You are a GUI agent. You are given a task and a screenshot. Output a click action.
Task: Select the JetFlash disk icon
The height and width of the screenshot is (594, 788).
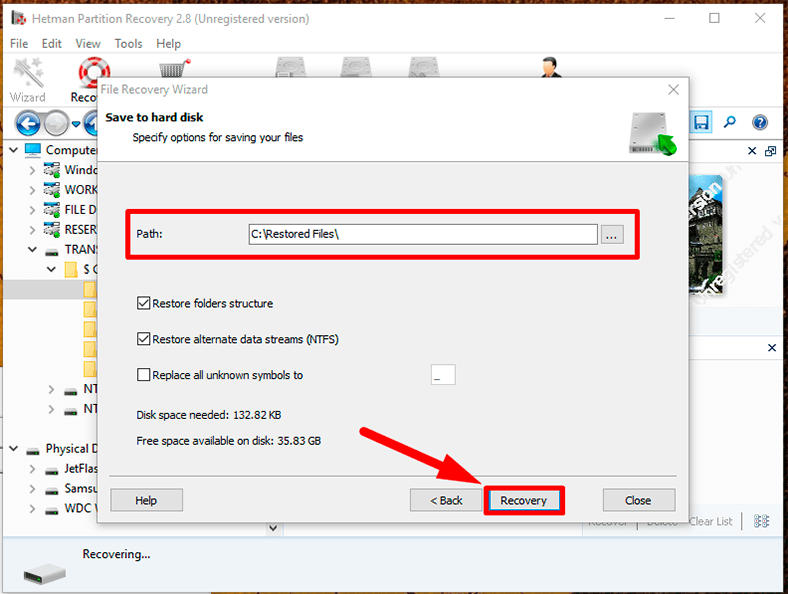[x=52, y=471]
